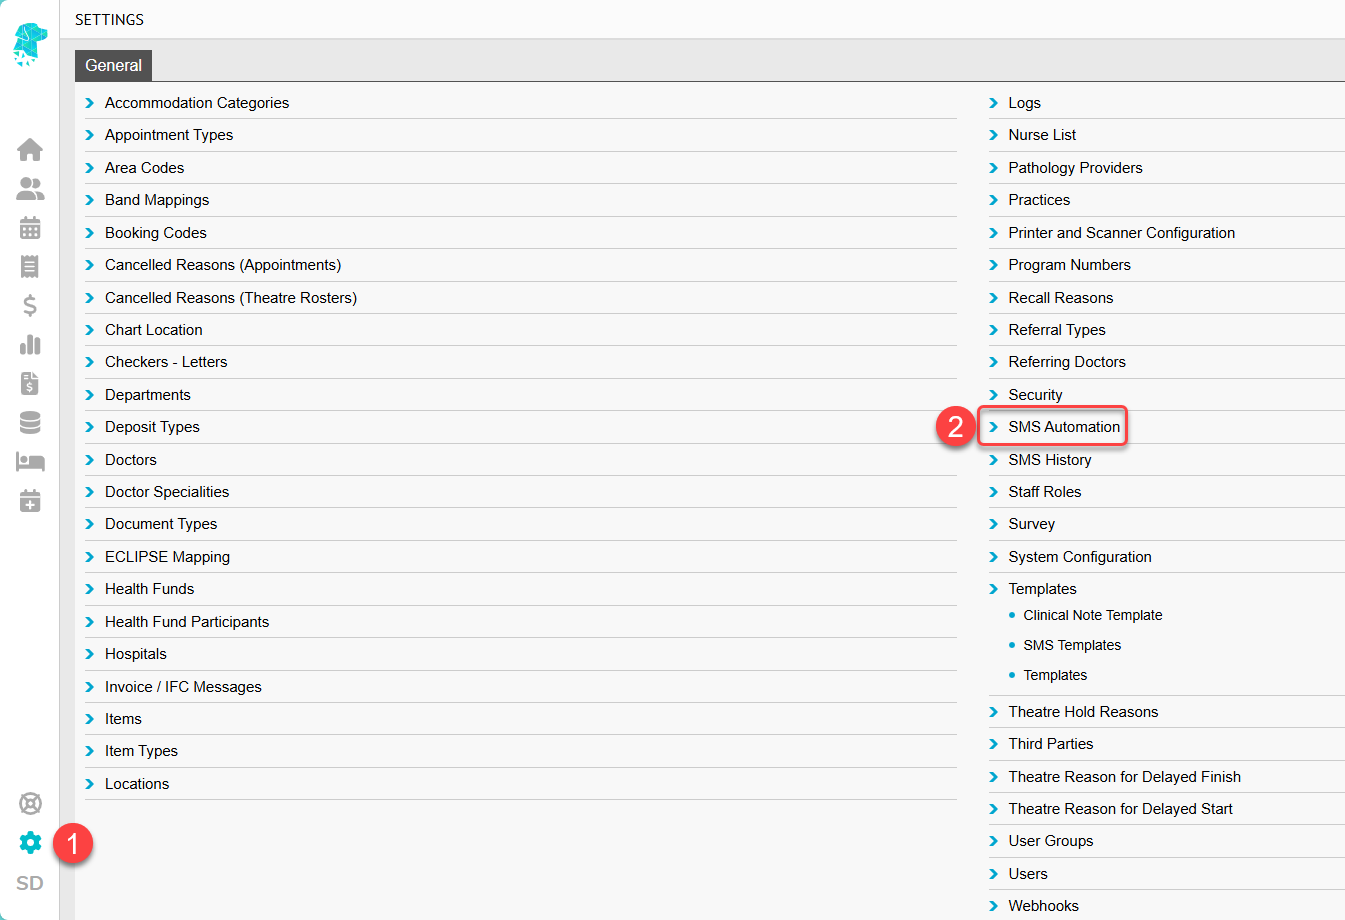The width and height of the screenshot is (1345, 920).
Task: Open ECLIPSE Mapping settings
Action: [167, 557]
